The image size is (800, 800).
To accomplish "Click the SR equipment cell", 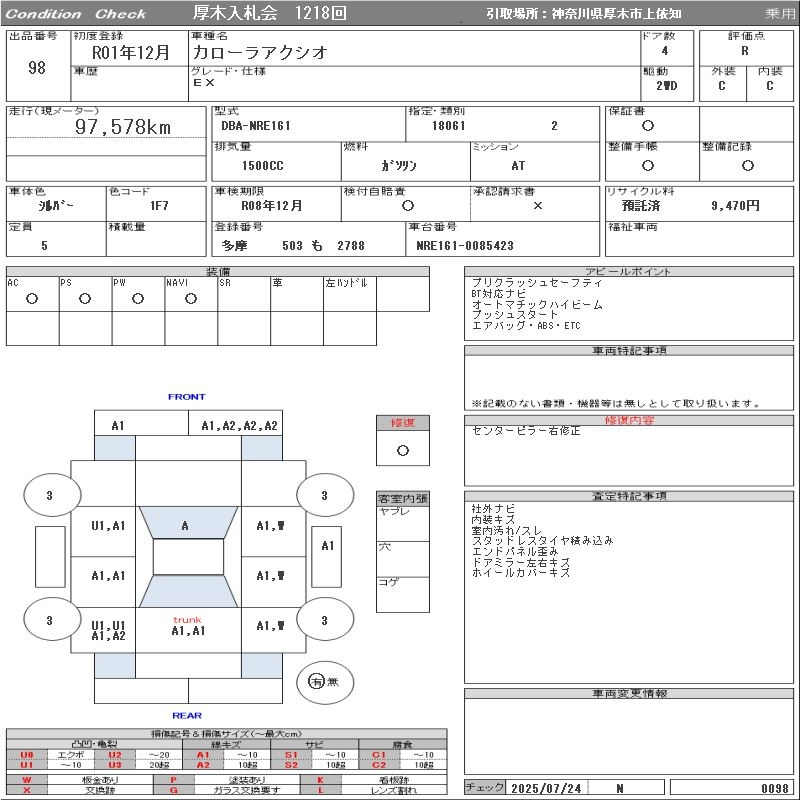I will coord(244,294).
